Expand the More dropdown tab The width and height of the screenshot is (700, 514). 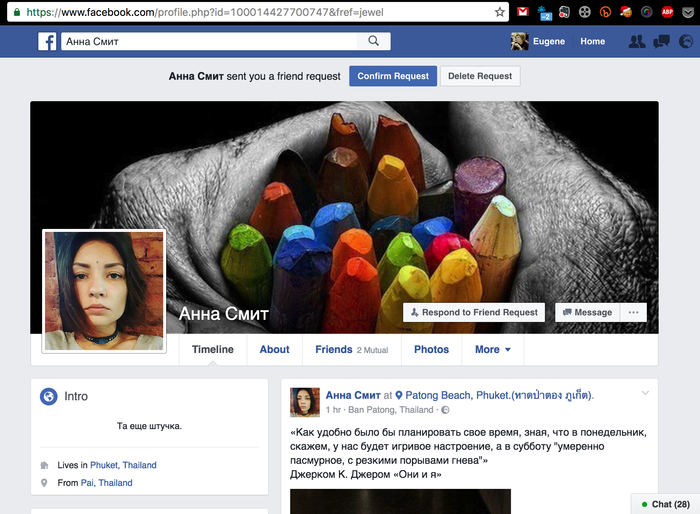492,349
